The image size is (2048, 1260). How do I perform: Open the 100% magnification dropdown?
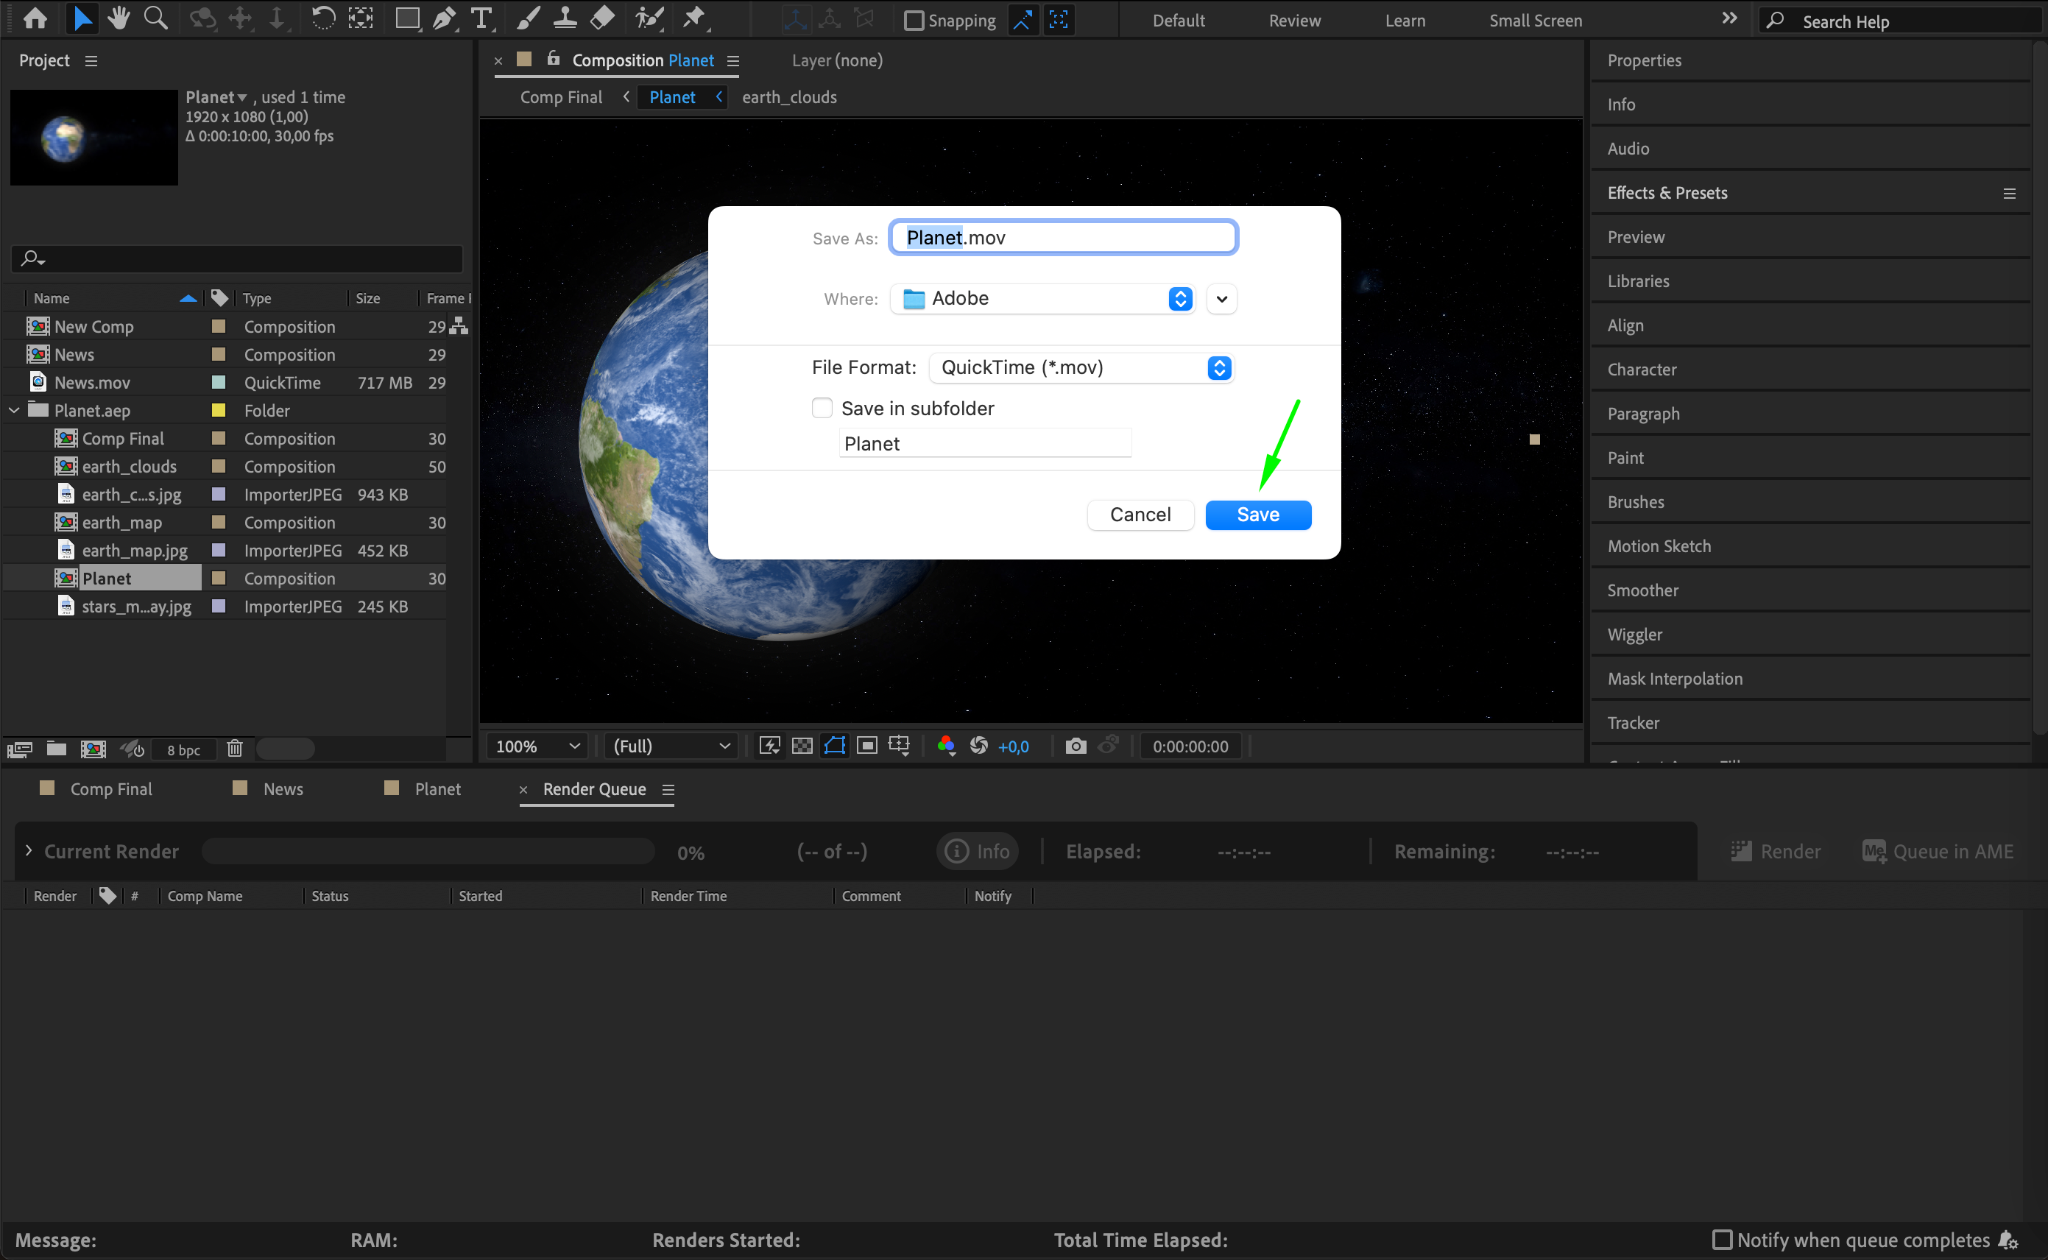point(538,746)
